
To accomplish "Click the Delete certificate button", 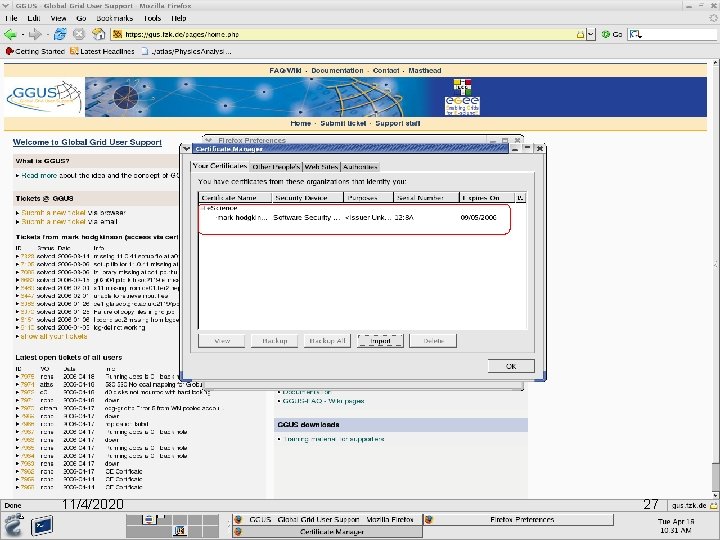I will [x=433, y=341].
